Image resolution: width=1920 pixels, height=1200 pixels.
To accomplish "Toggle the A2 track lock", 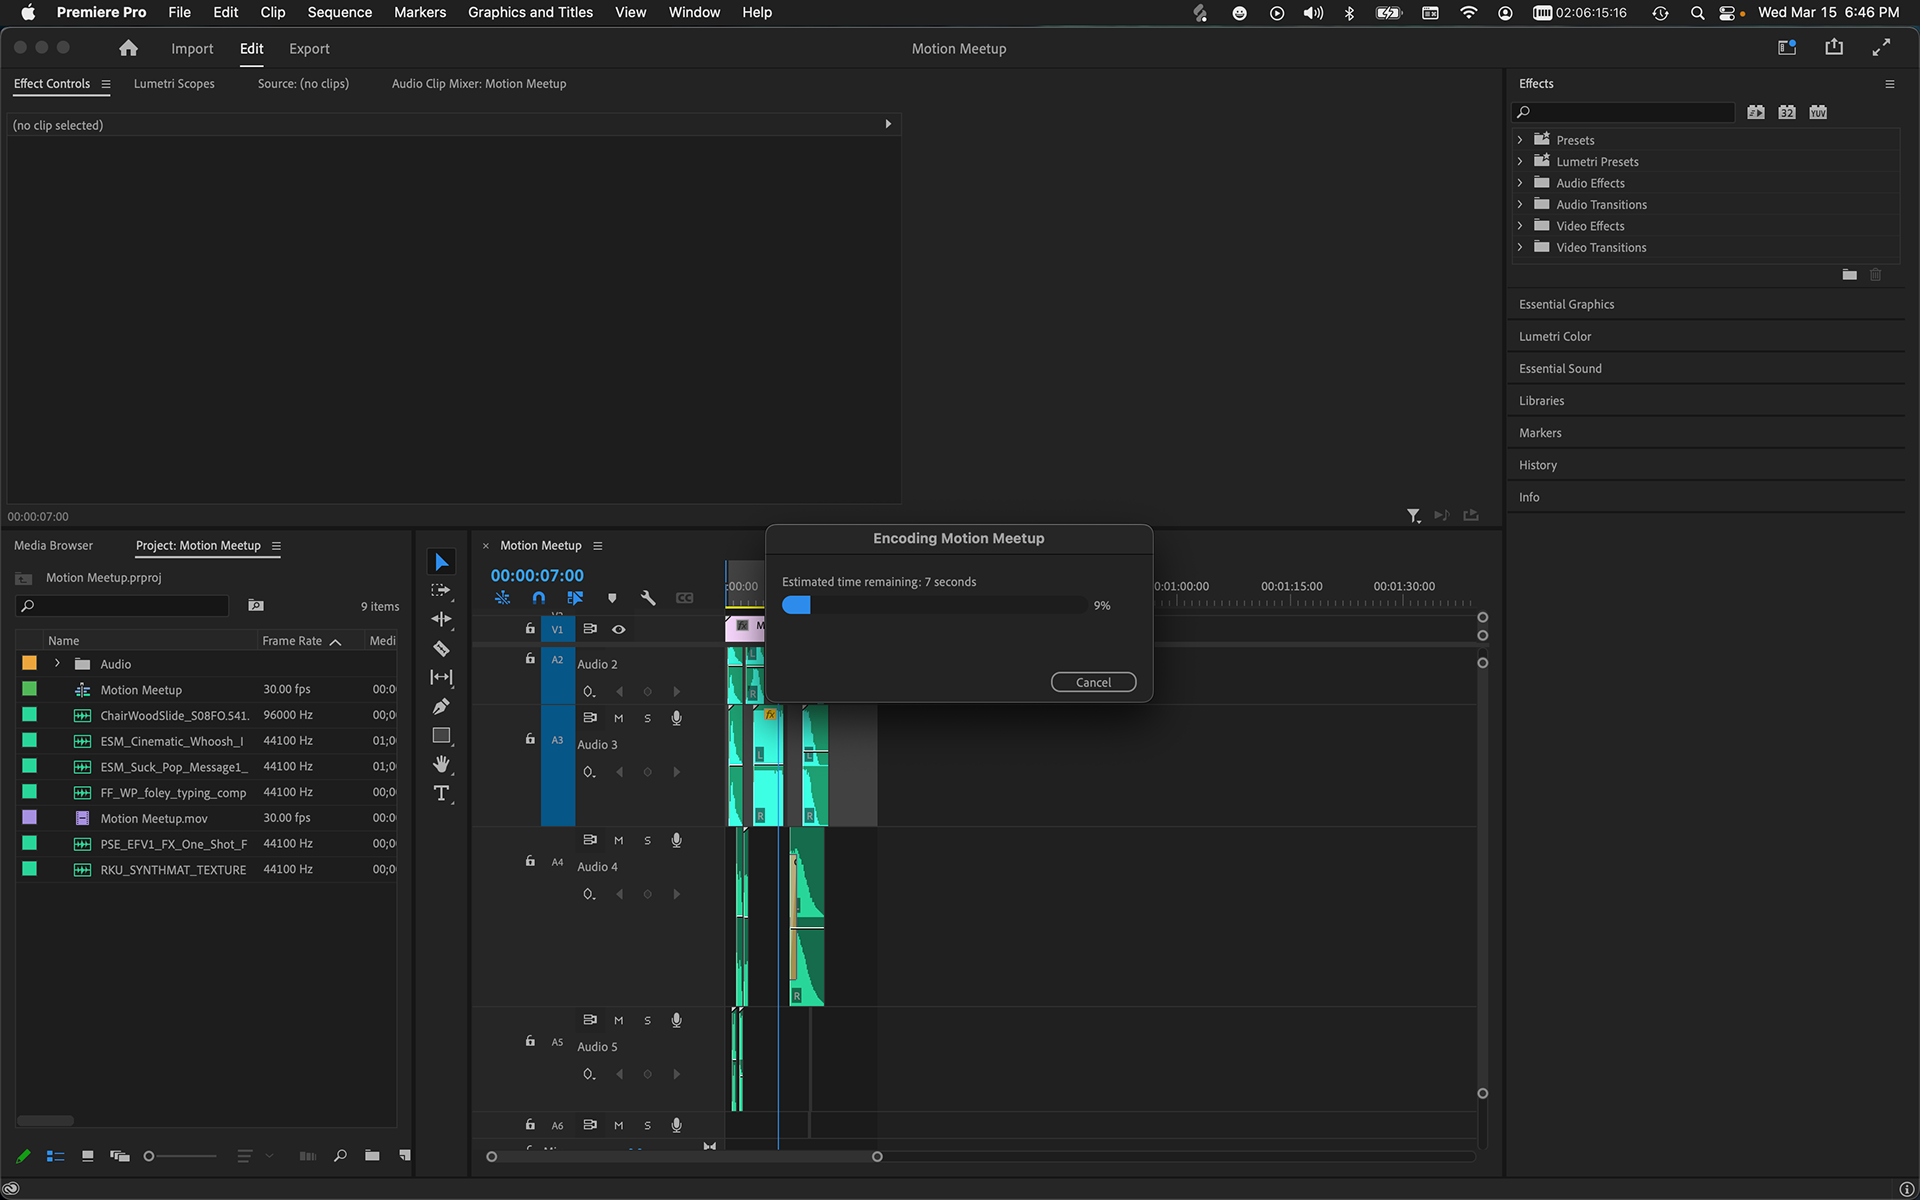I will (530, 659).
